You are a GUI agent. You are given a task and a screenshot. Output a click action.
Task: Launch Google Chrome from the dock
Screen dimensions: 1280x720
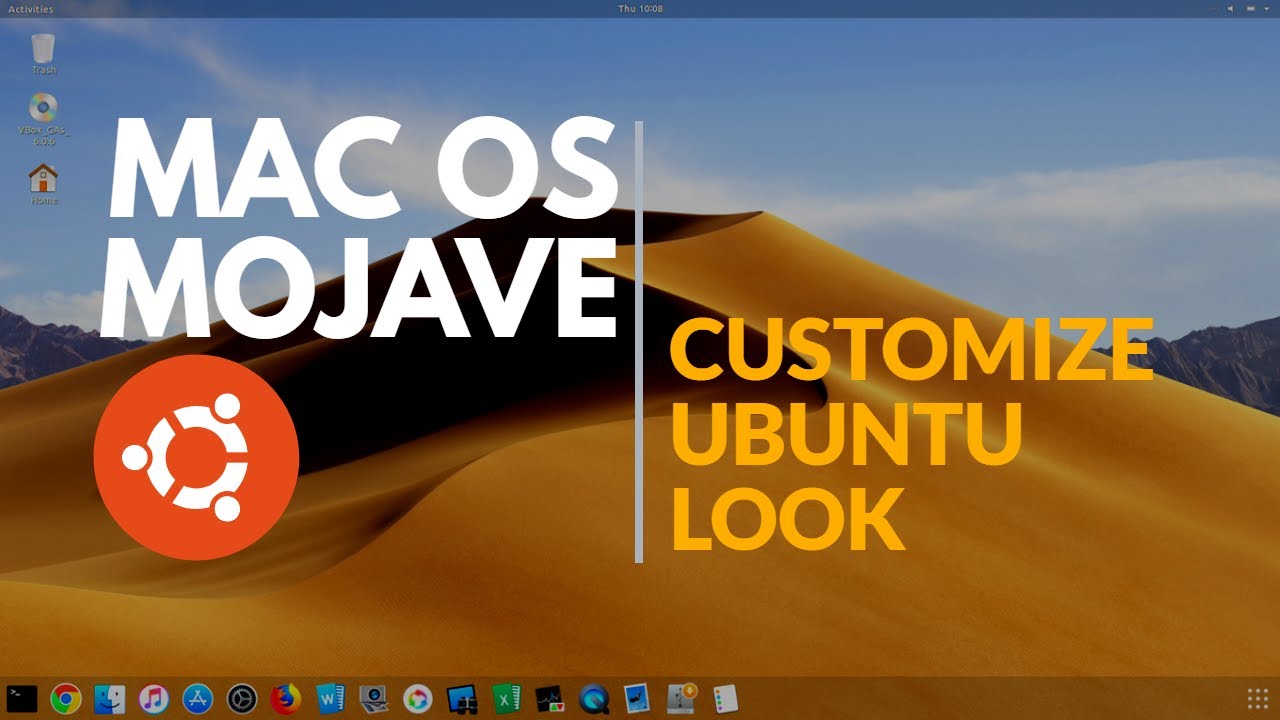point(66,698)
